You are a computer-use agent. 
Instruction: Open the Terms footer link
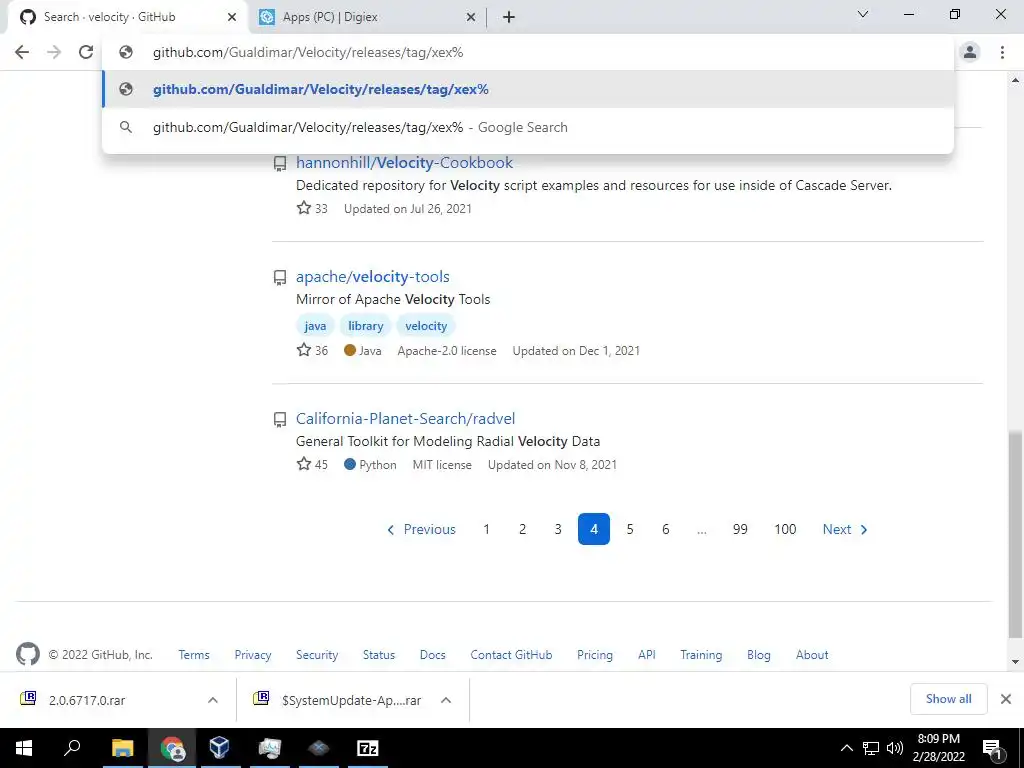pos(194,654)
